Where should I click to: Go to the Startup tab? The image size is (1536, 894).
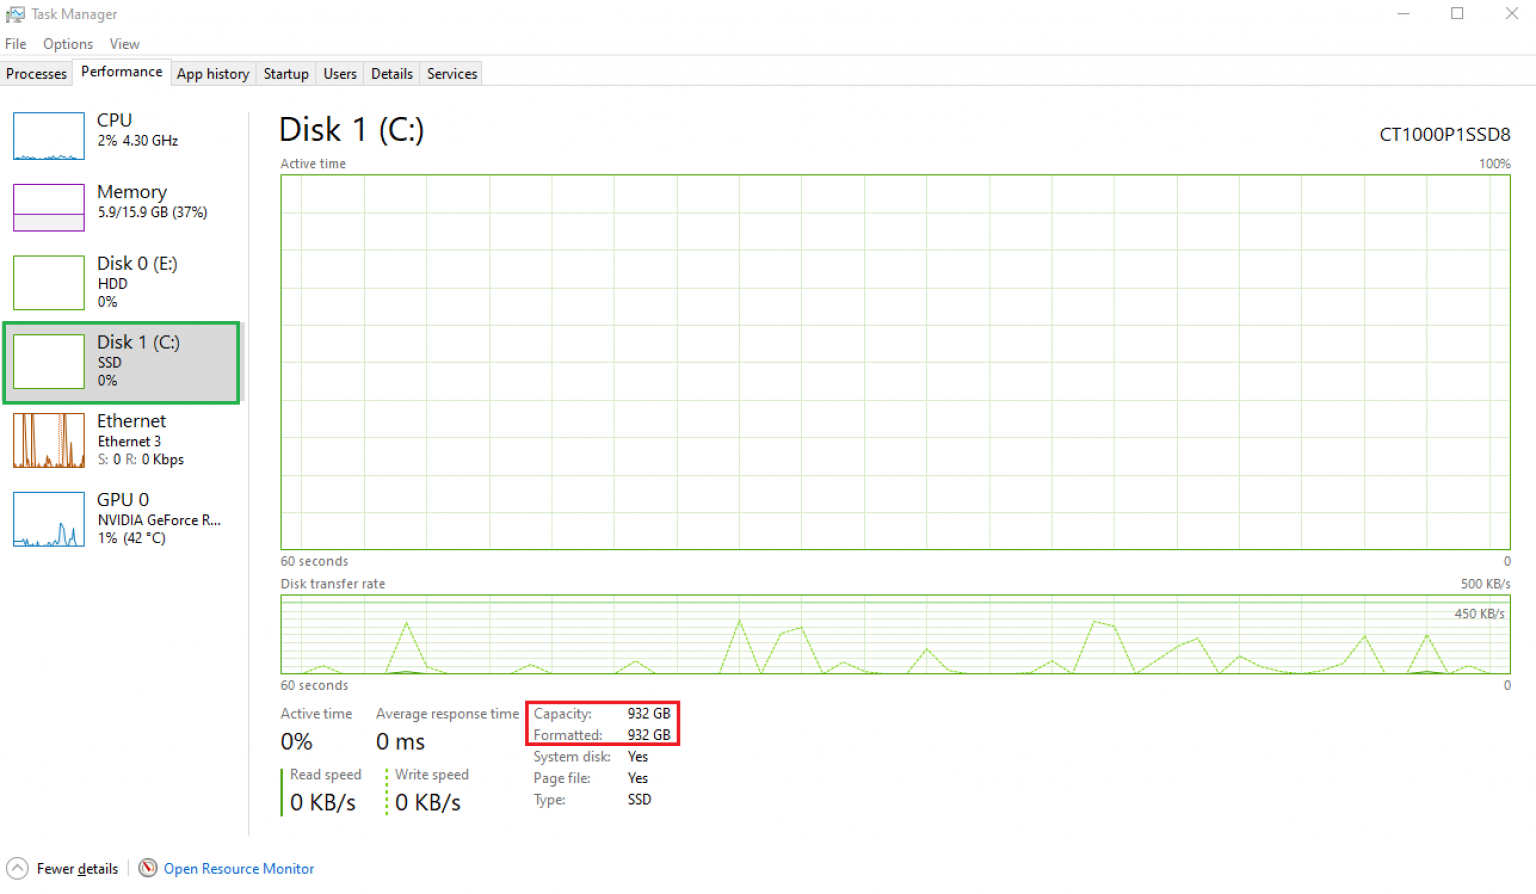pyautogui.click(x=286, y=74)
